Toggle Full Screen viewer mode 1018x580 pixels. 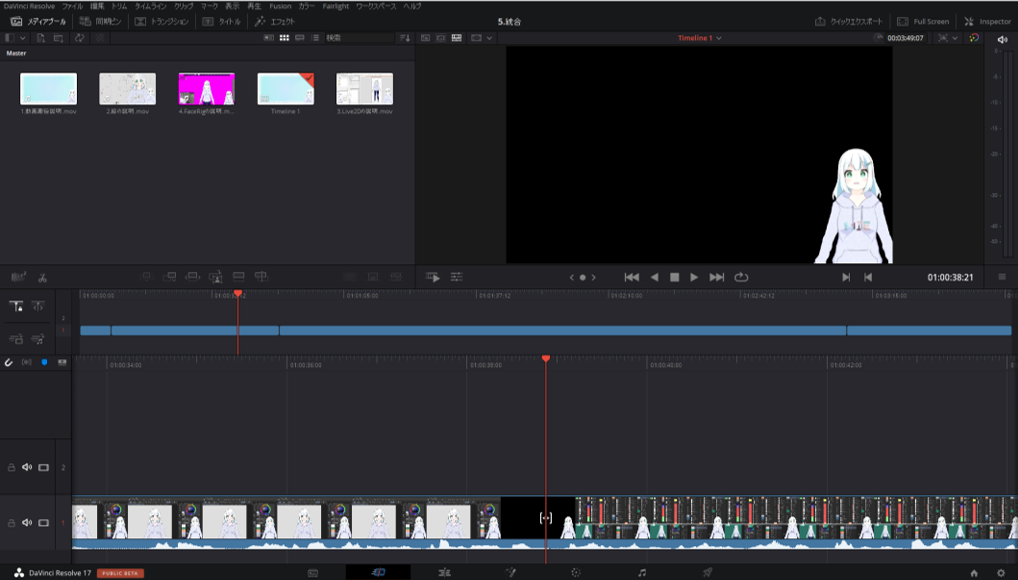click(x=923, y=21)
